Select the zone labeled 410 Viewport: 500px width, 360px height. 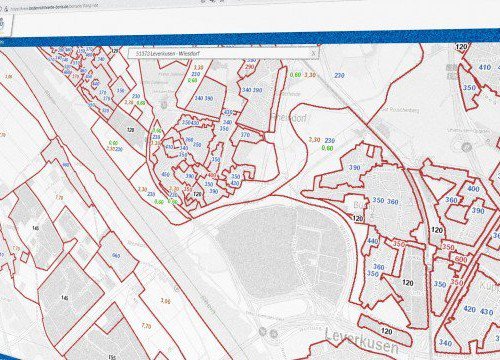click(484, 67)
